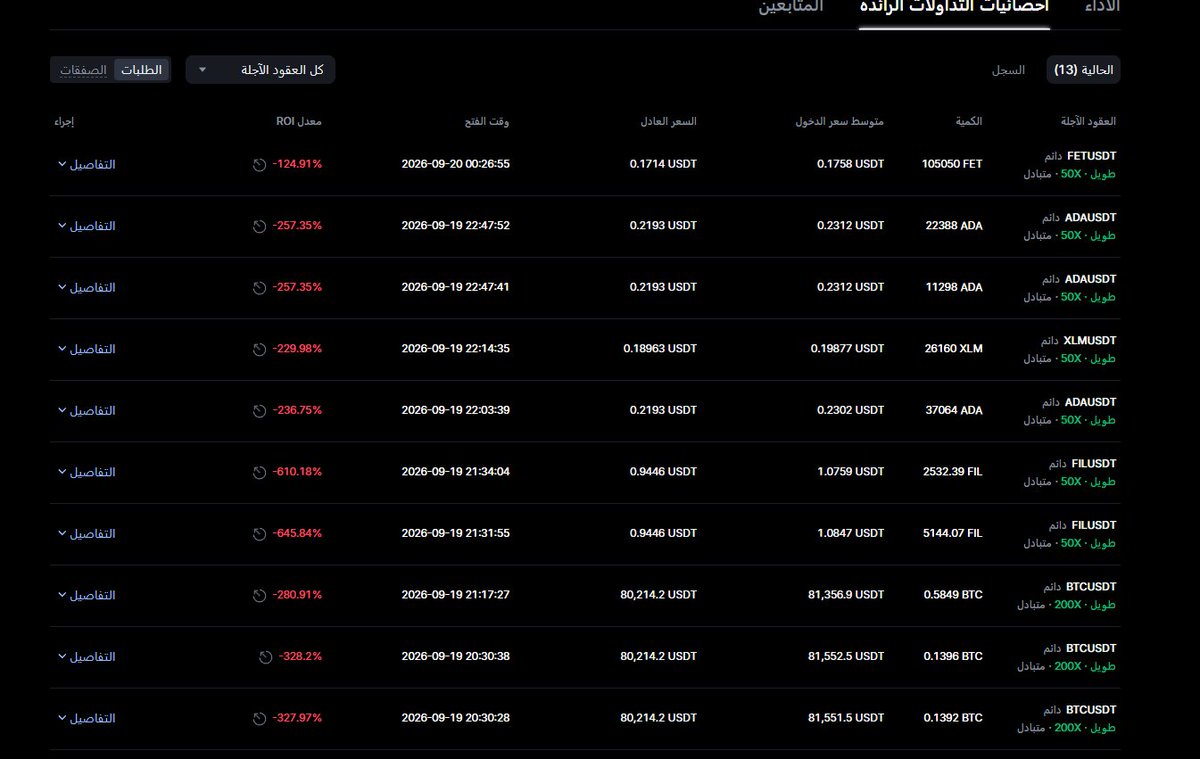The image size is (1200, 759).
Task: Click the circular icon beside -236.75% ROI
Action: [x=260, y=411]
